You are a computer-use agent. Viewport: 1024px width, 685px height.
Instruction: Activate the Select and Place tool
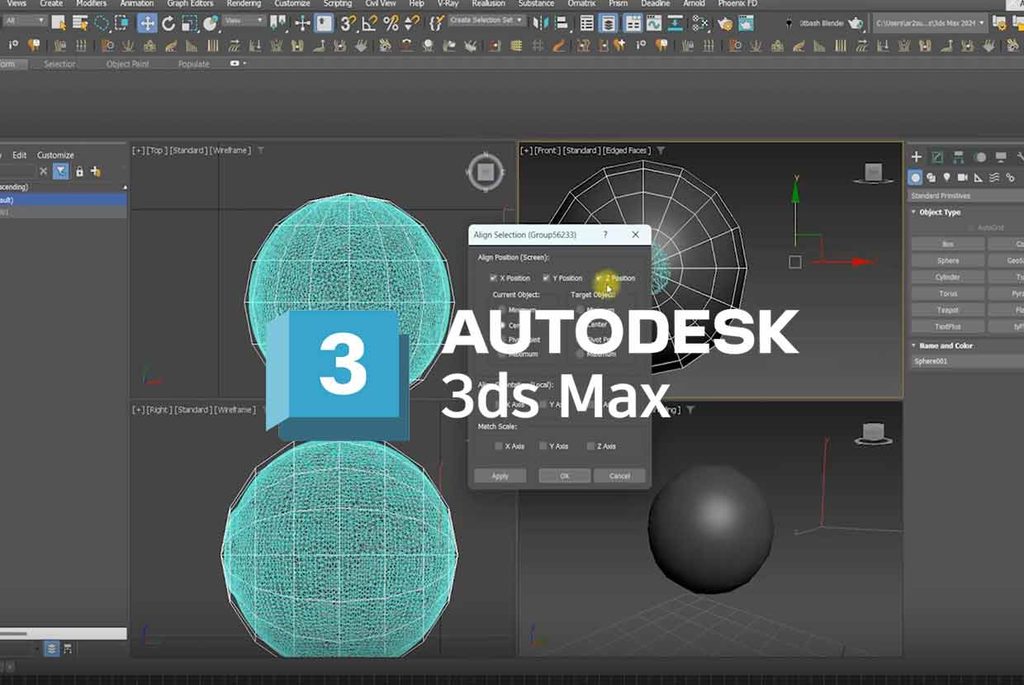(x=210, y=24)
